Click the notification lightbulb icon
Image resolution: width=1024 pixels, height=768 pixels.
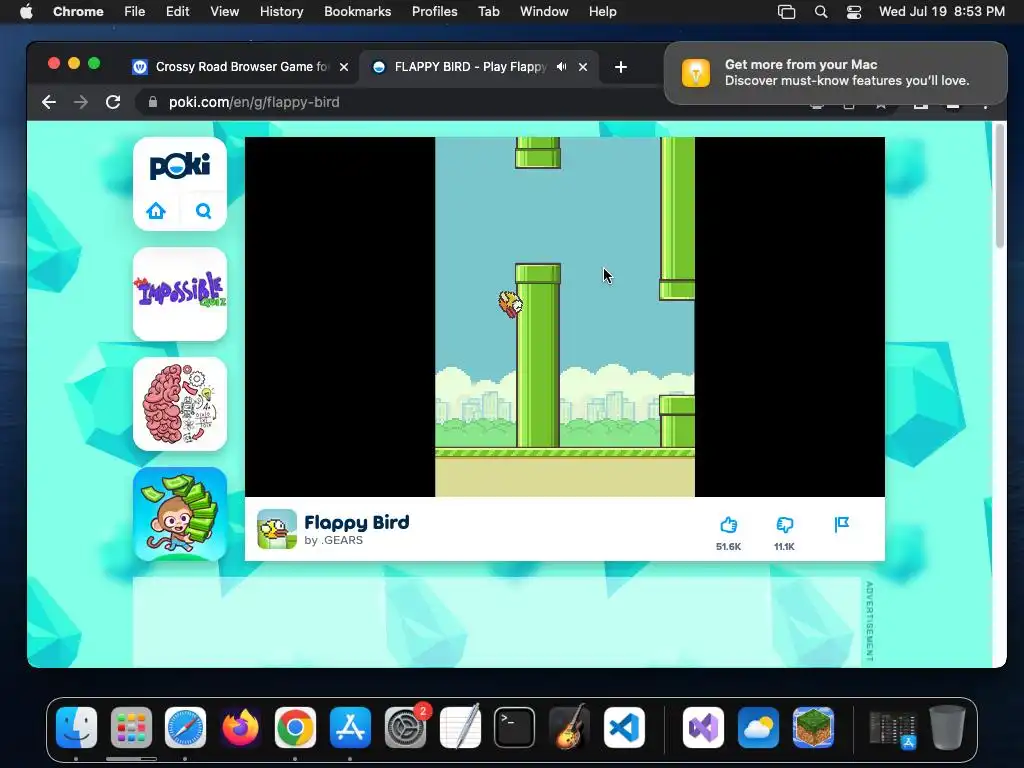point(696,72)
